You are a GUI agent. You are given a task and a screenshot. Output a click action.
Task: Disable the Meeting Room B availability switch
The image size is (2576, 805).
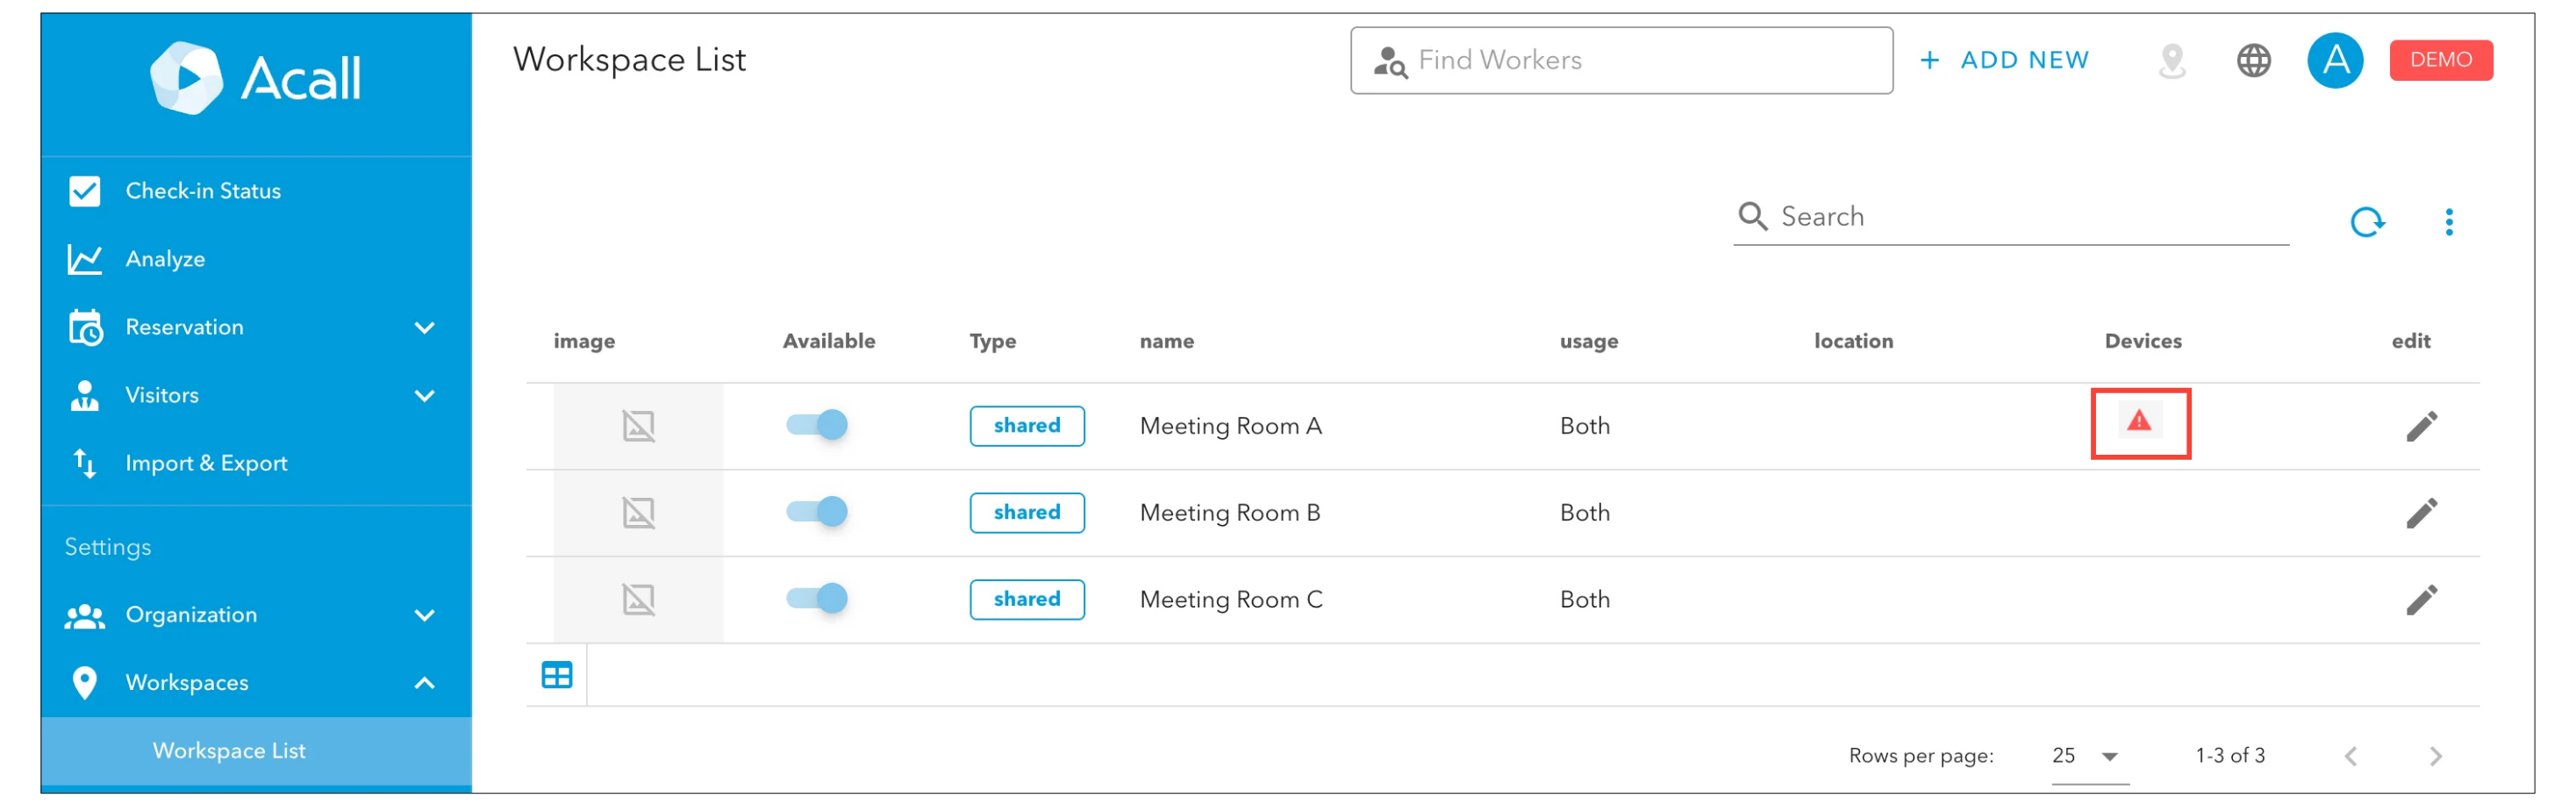coord(817,512)
